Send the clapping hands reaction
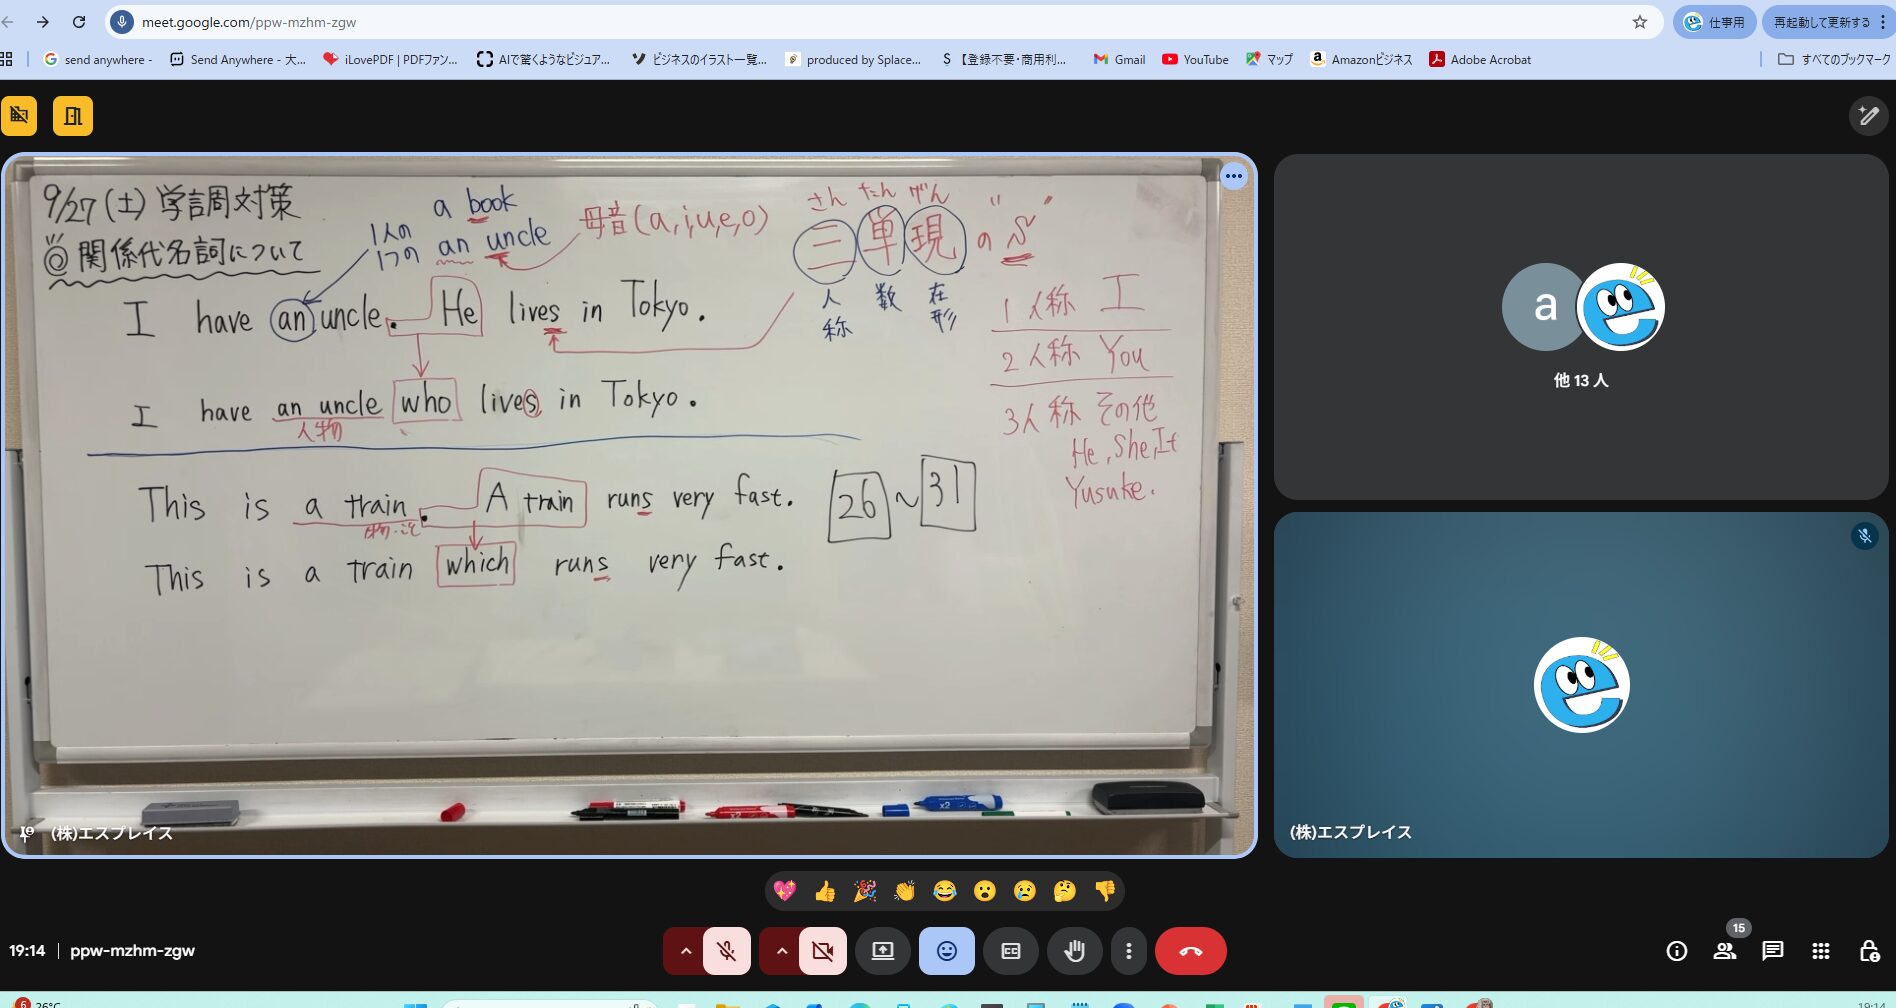Image resolution: width=1896 pixels, height=1008 pixels. coord(905,891)
